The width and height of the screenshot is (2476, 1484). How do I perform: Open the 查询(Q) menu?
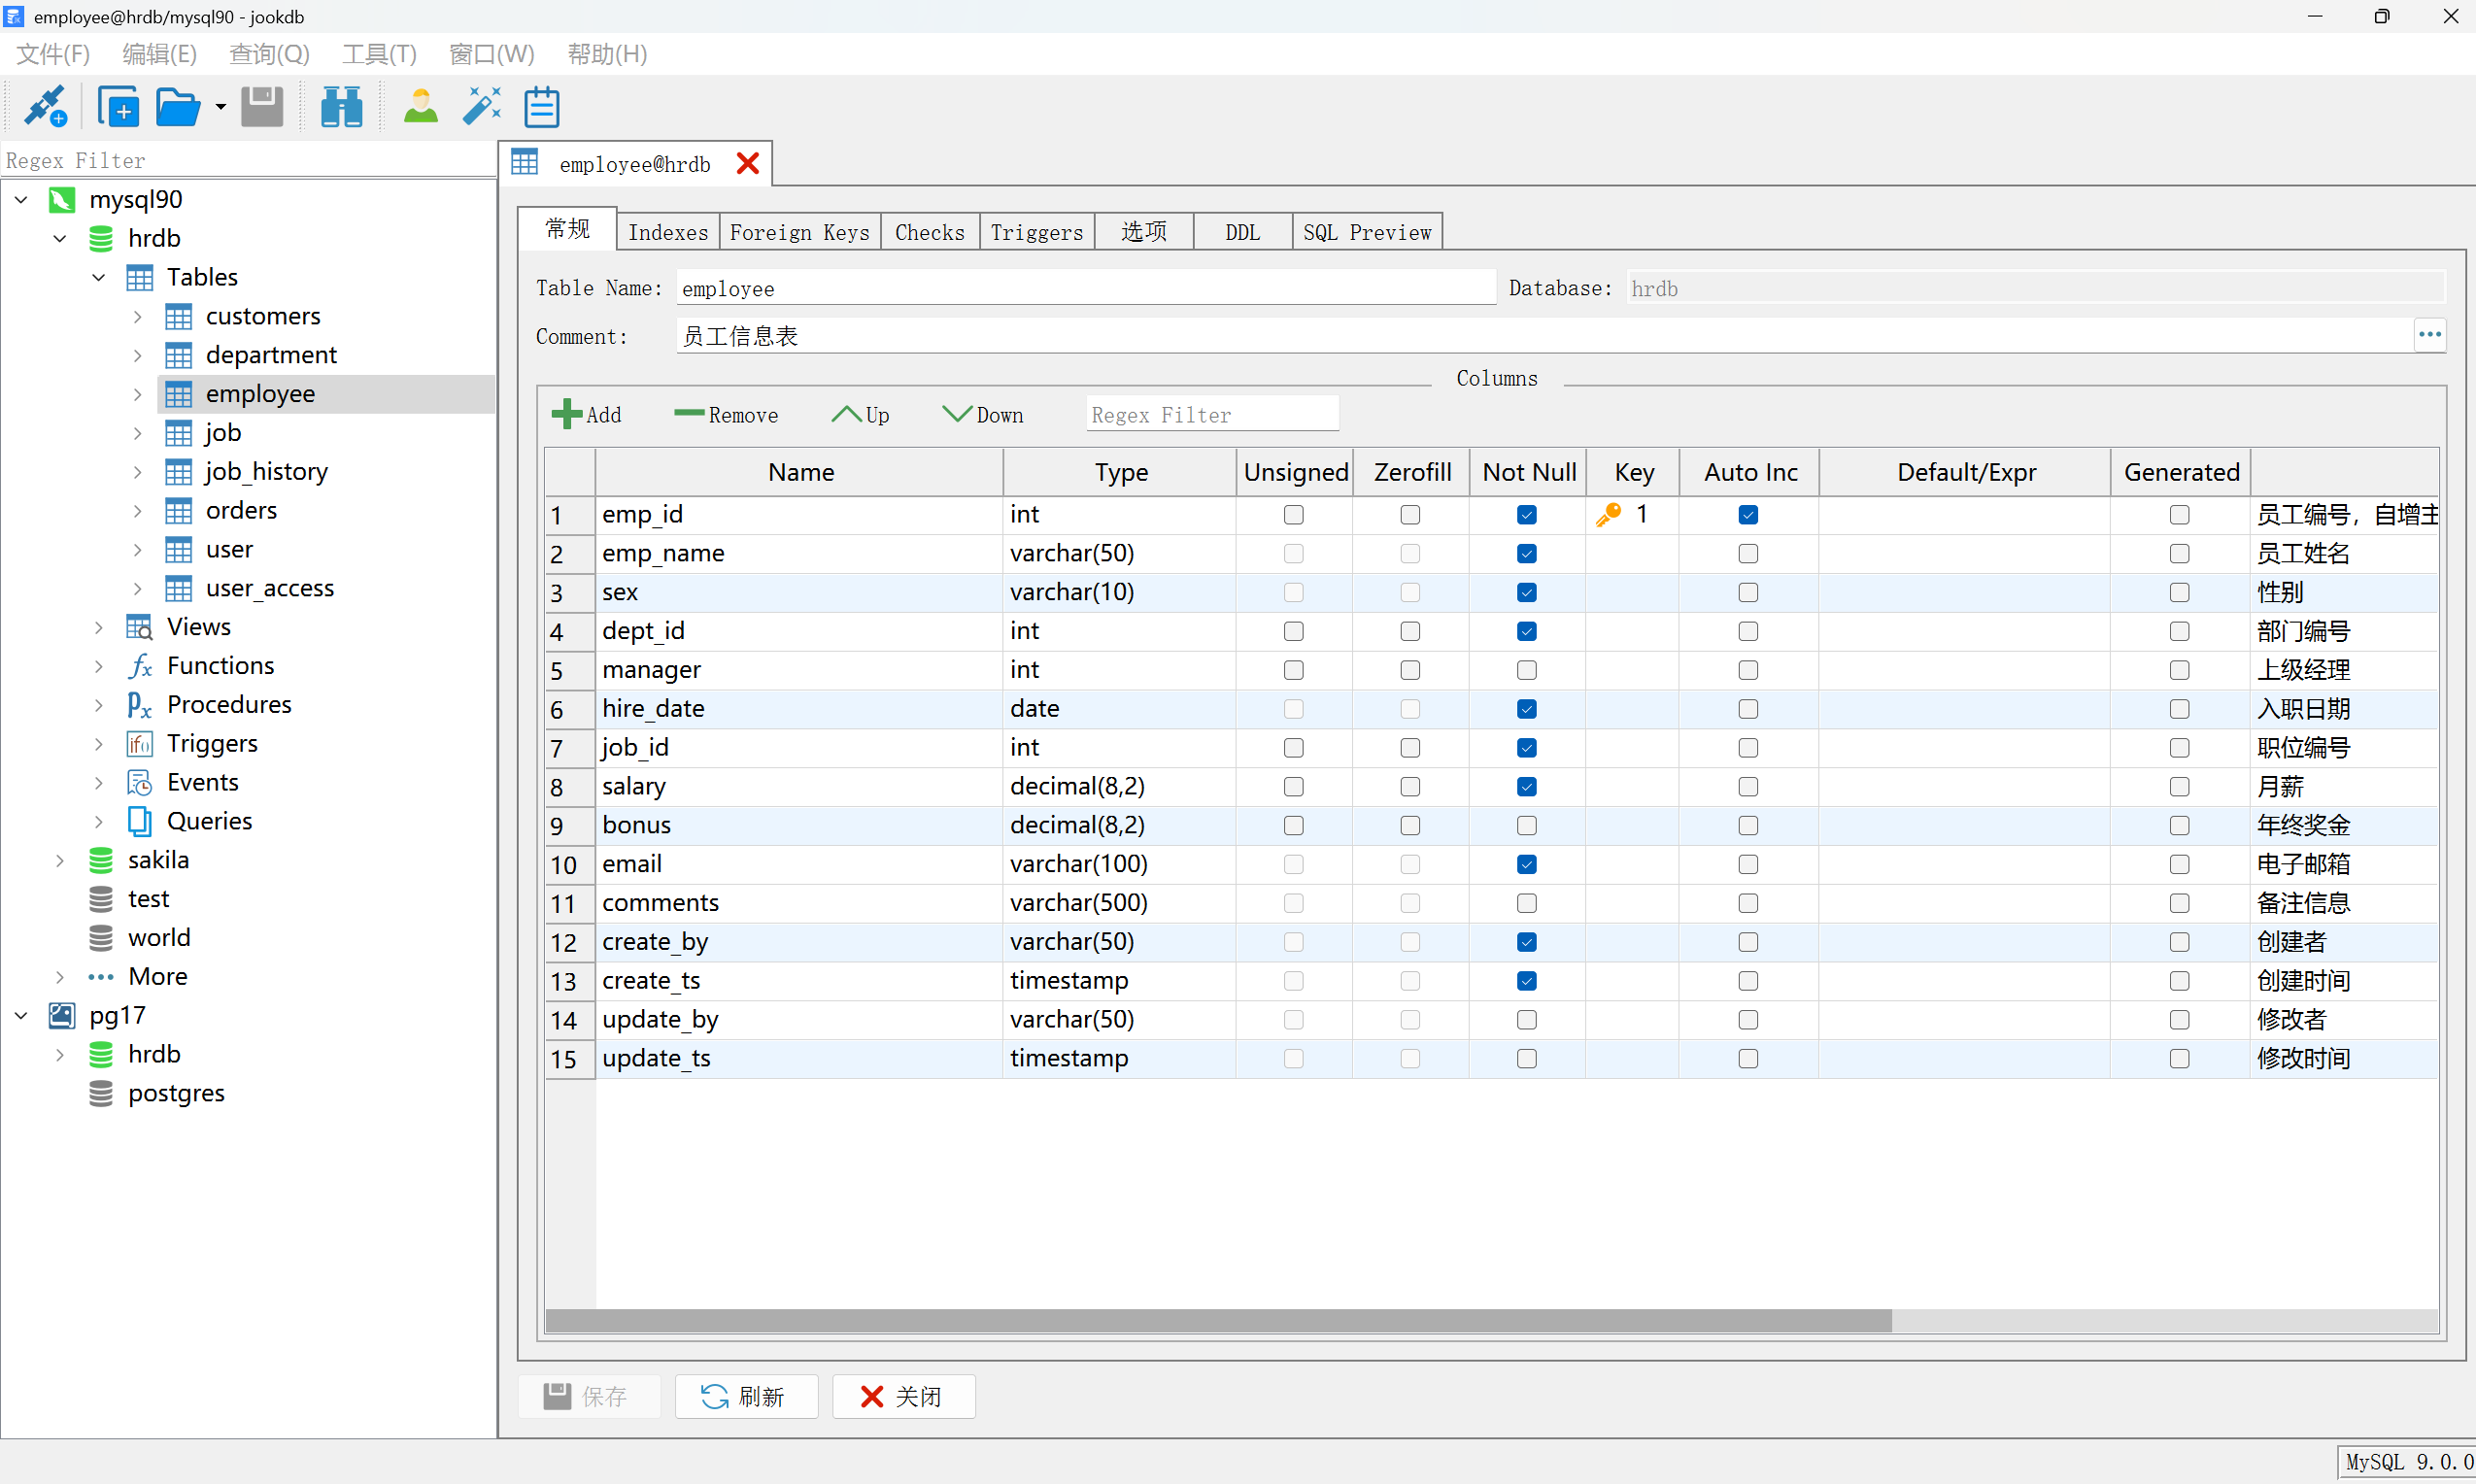click(x=269, y=54)
